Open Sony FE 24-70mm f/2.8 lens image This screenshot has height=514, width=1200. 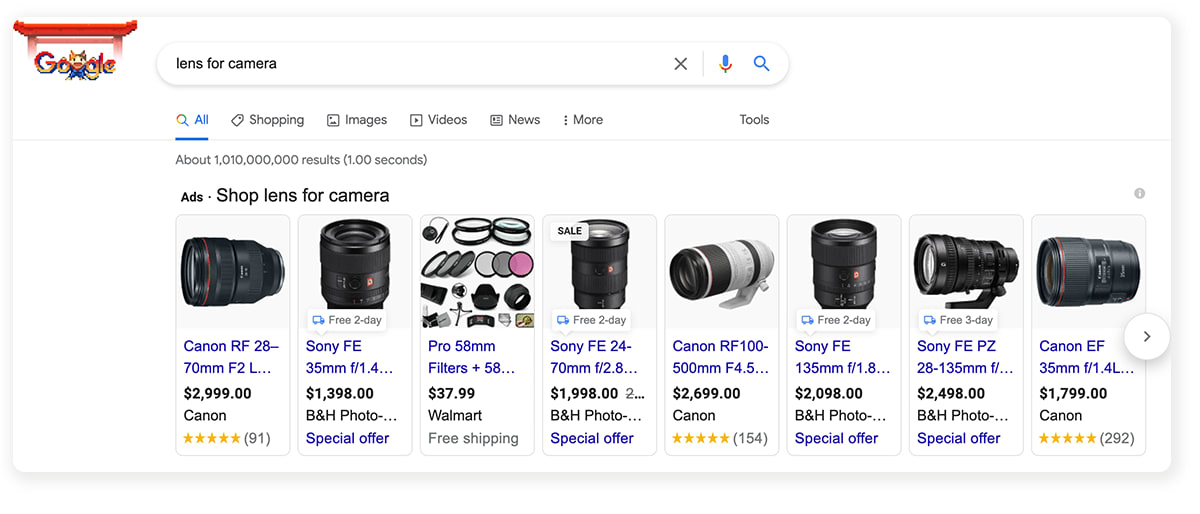599,272
